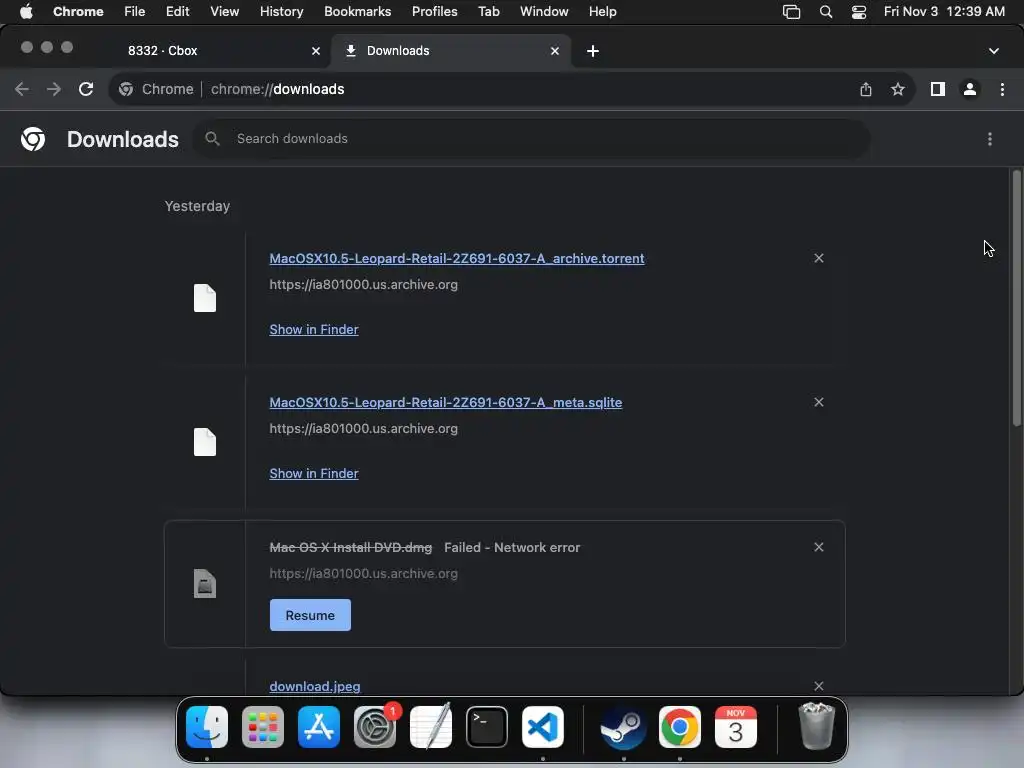Image resolution: width=1024 pixels, height=768 pixels.
Task: Remove the failed Install DVD.dmg entry
Action: click(x=819, y=547)
